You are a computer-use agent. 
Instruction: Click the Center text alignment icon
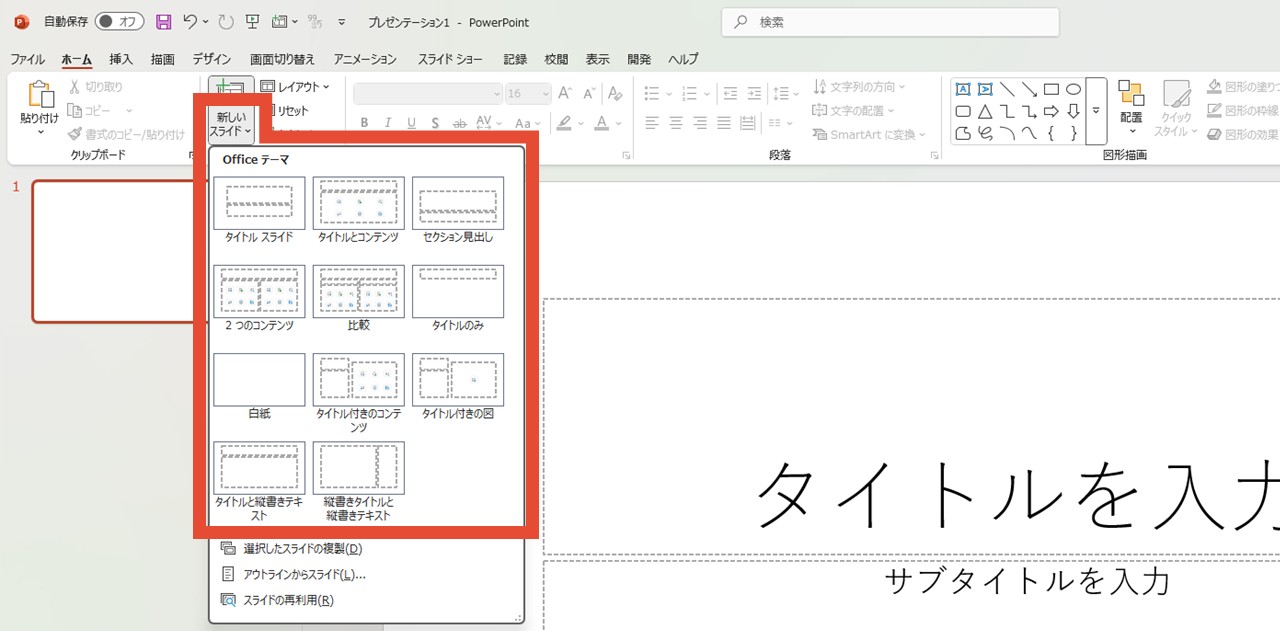676,123
